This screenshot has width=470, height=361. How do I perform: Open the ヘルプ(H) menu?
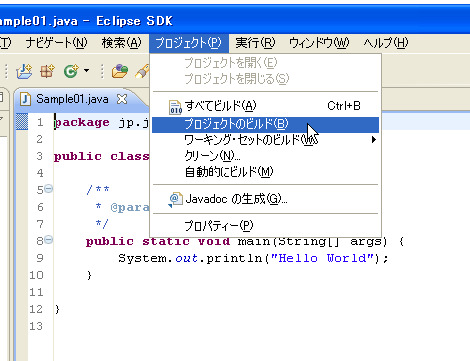pos(386,43)
